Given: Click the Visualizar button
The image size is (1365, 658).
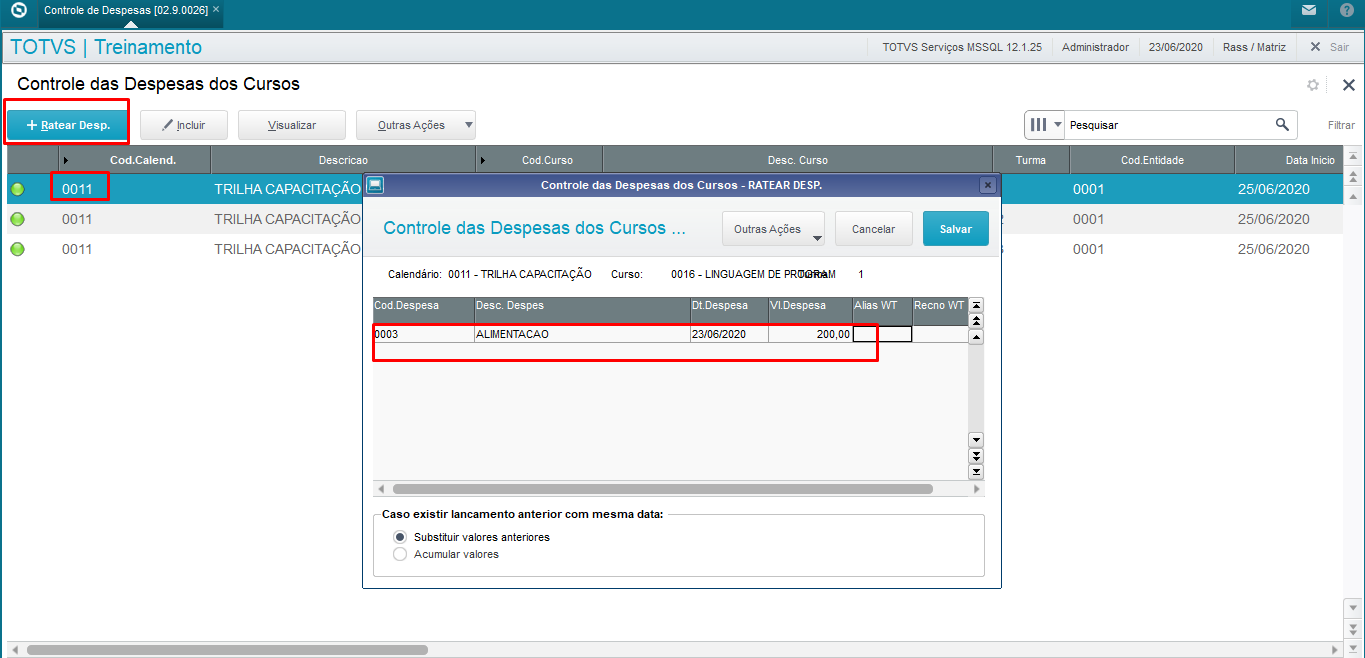Looking at the screenshot, I should point(292,125).
